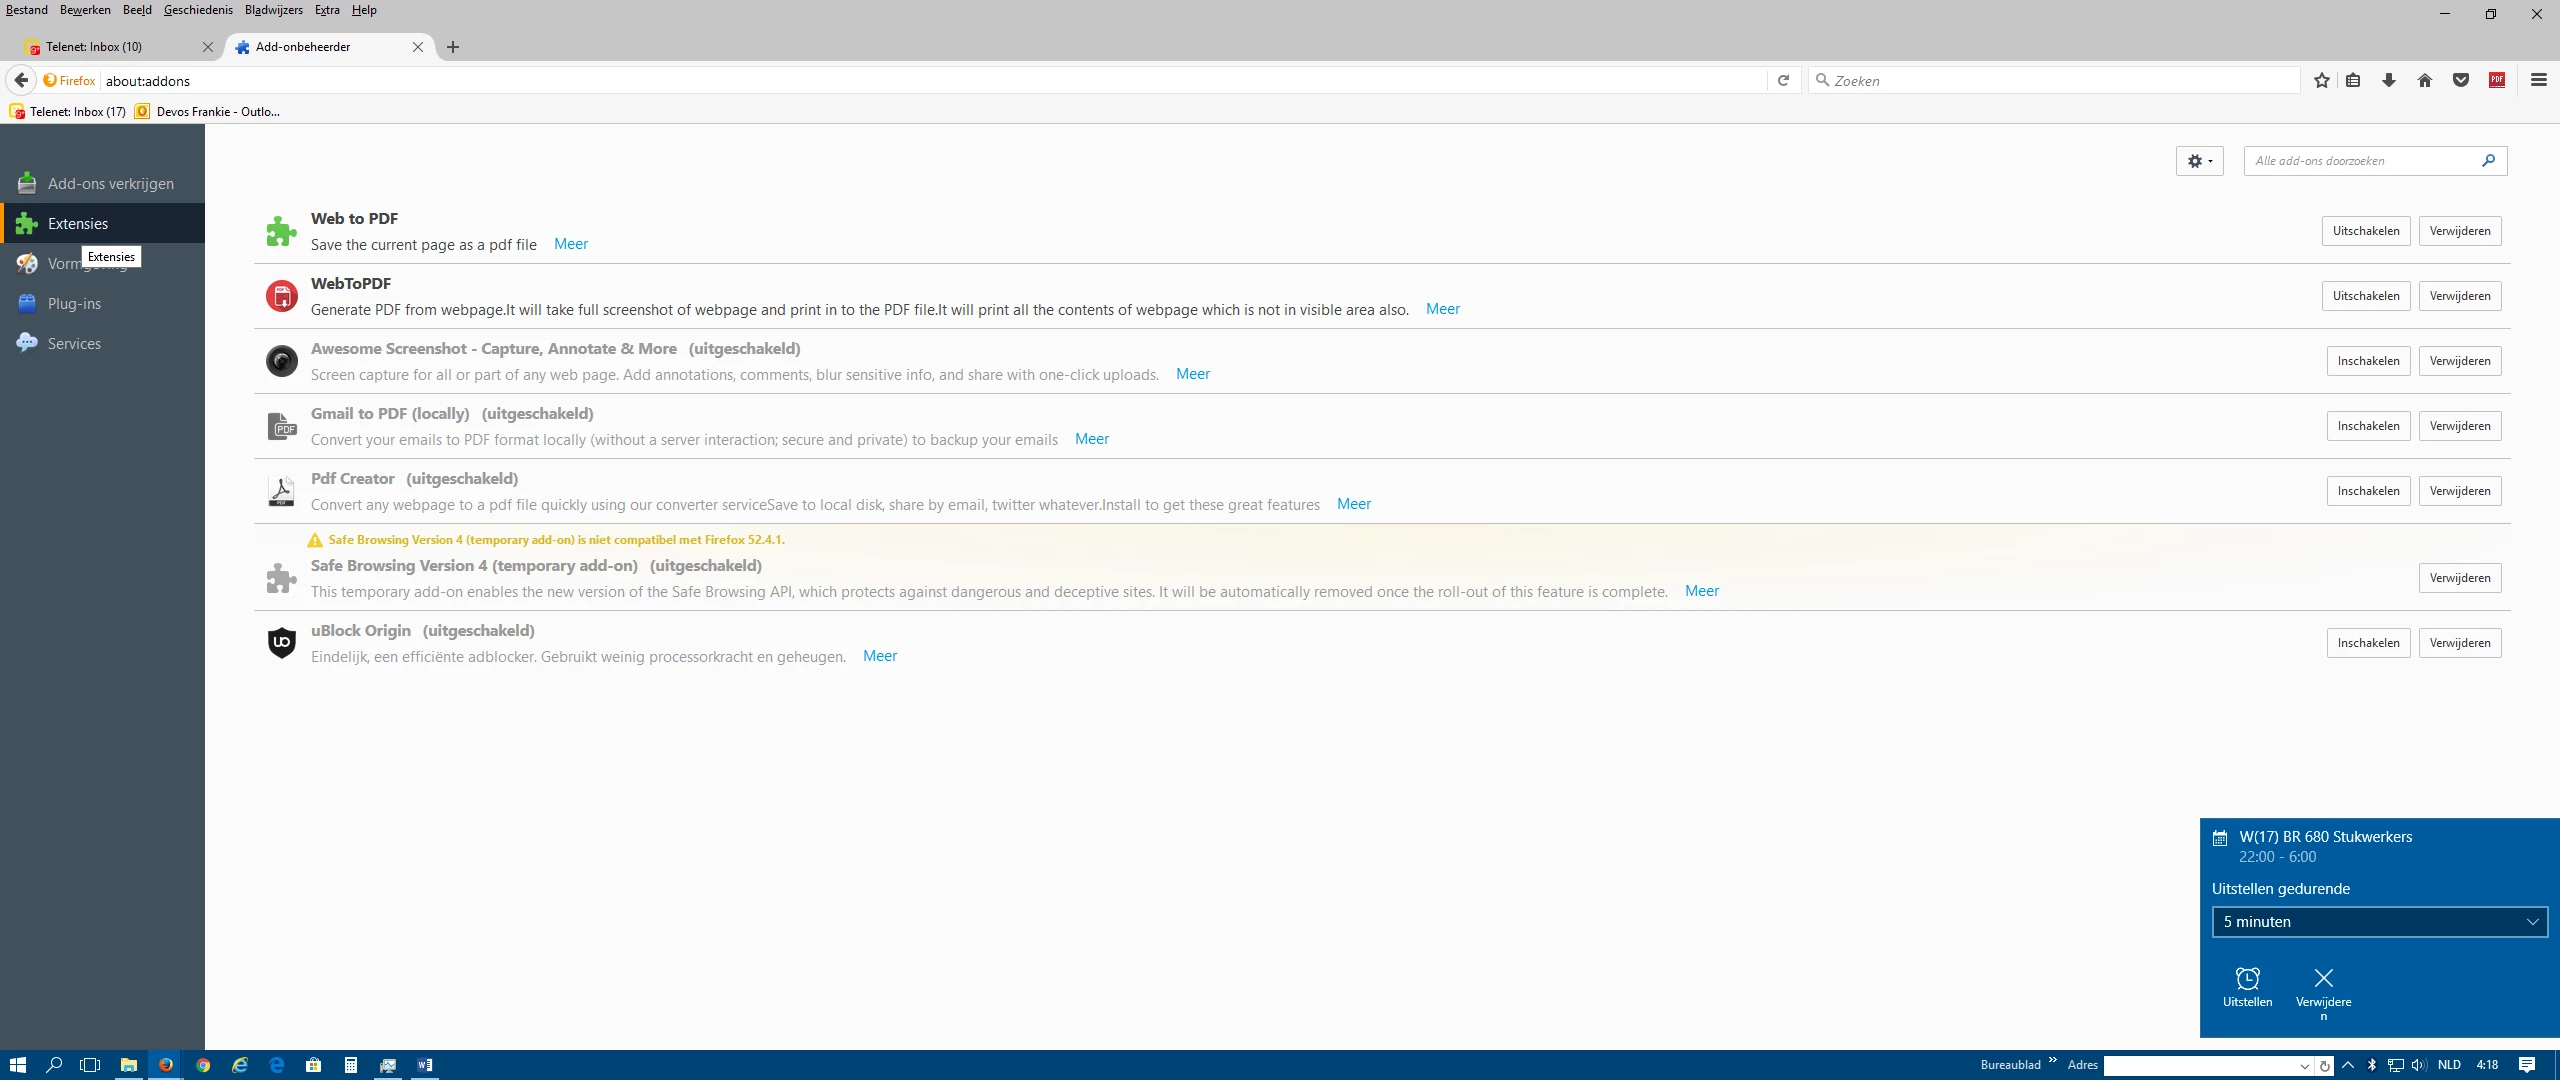Click the home page icon
The width and height of the screenshot is (2560, 1080).
pos(2425,80)
